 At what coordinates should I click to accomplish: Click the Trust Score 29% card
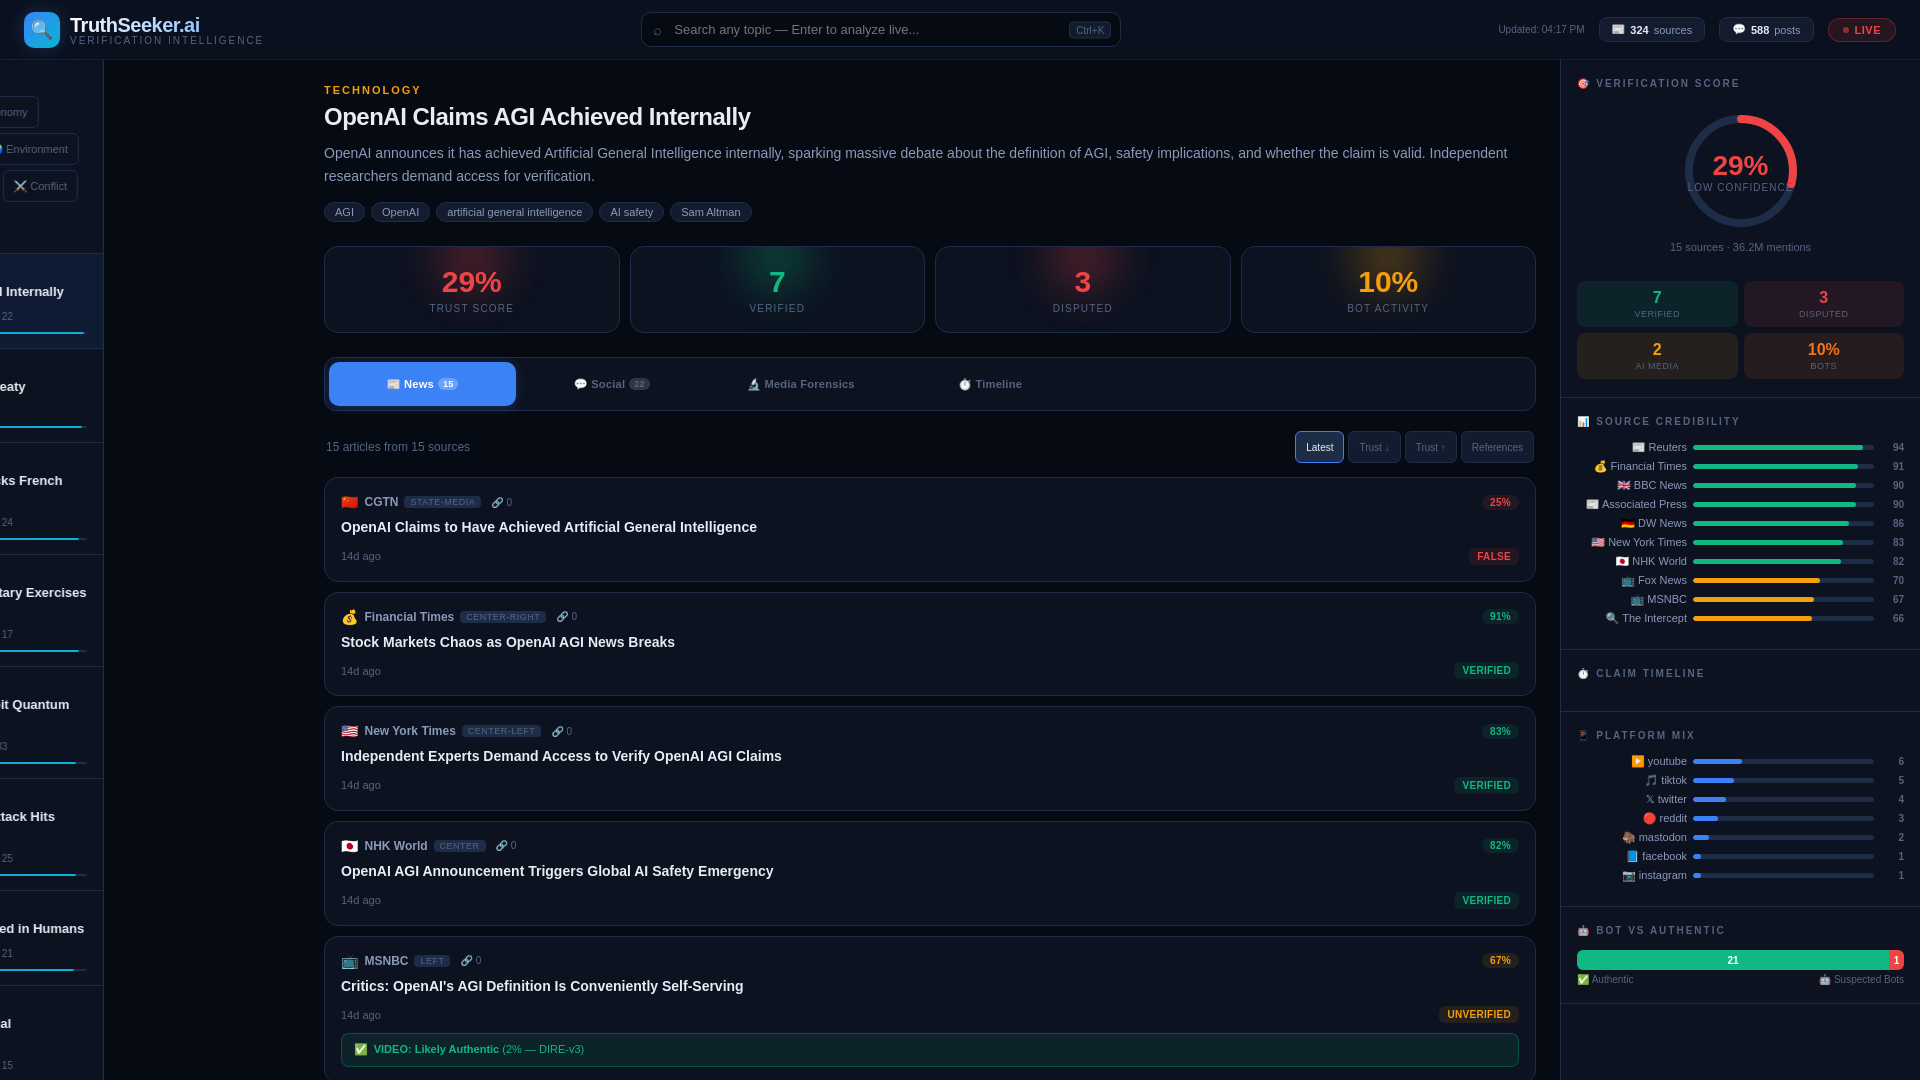pyautogui.click(x=471, y=289)
